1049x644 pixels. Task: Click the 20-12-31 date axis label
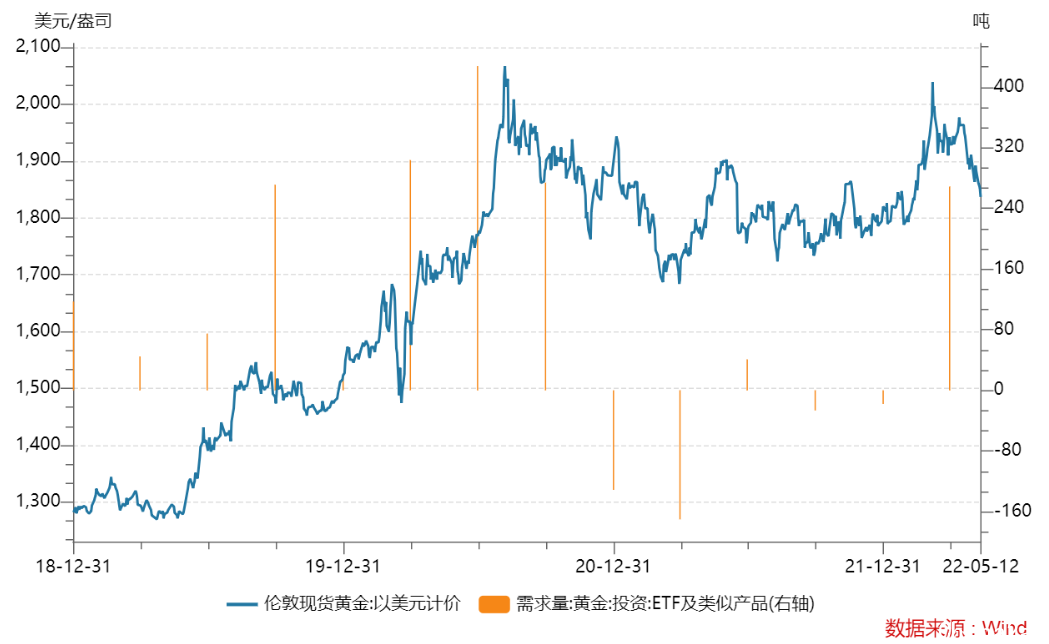click(x=613, y=566)
